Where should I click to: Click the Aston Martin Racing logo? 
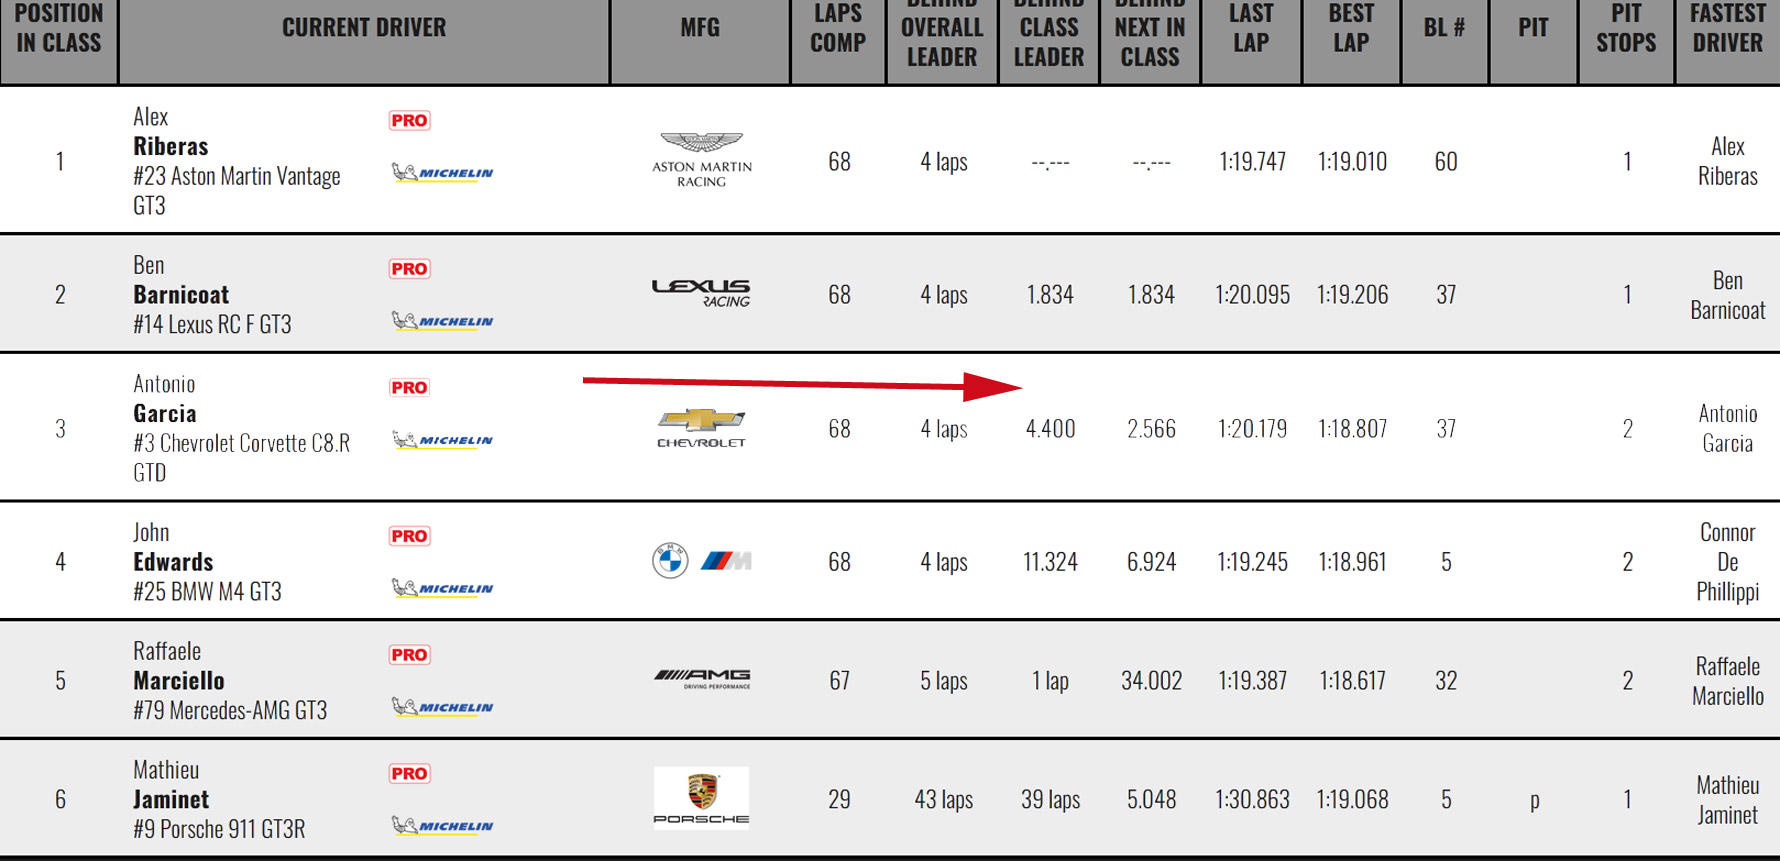(x=701, y=160)
